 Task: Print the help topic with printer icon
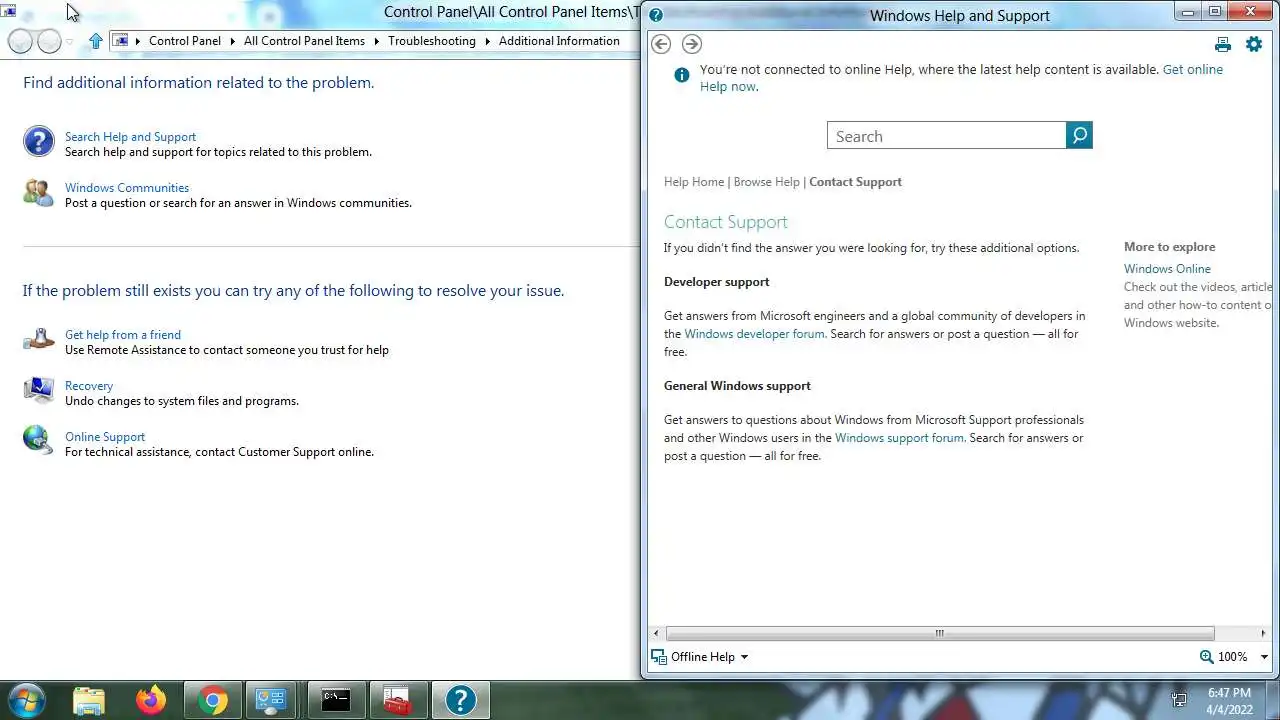[1222, 44]
